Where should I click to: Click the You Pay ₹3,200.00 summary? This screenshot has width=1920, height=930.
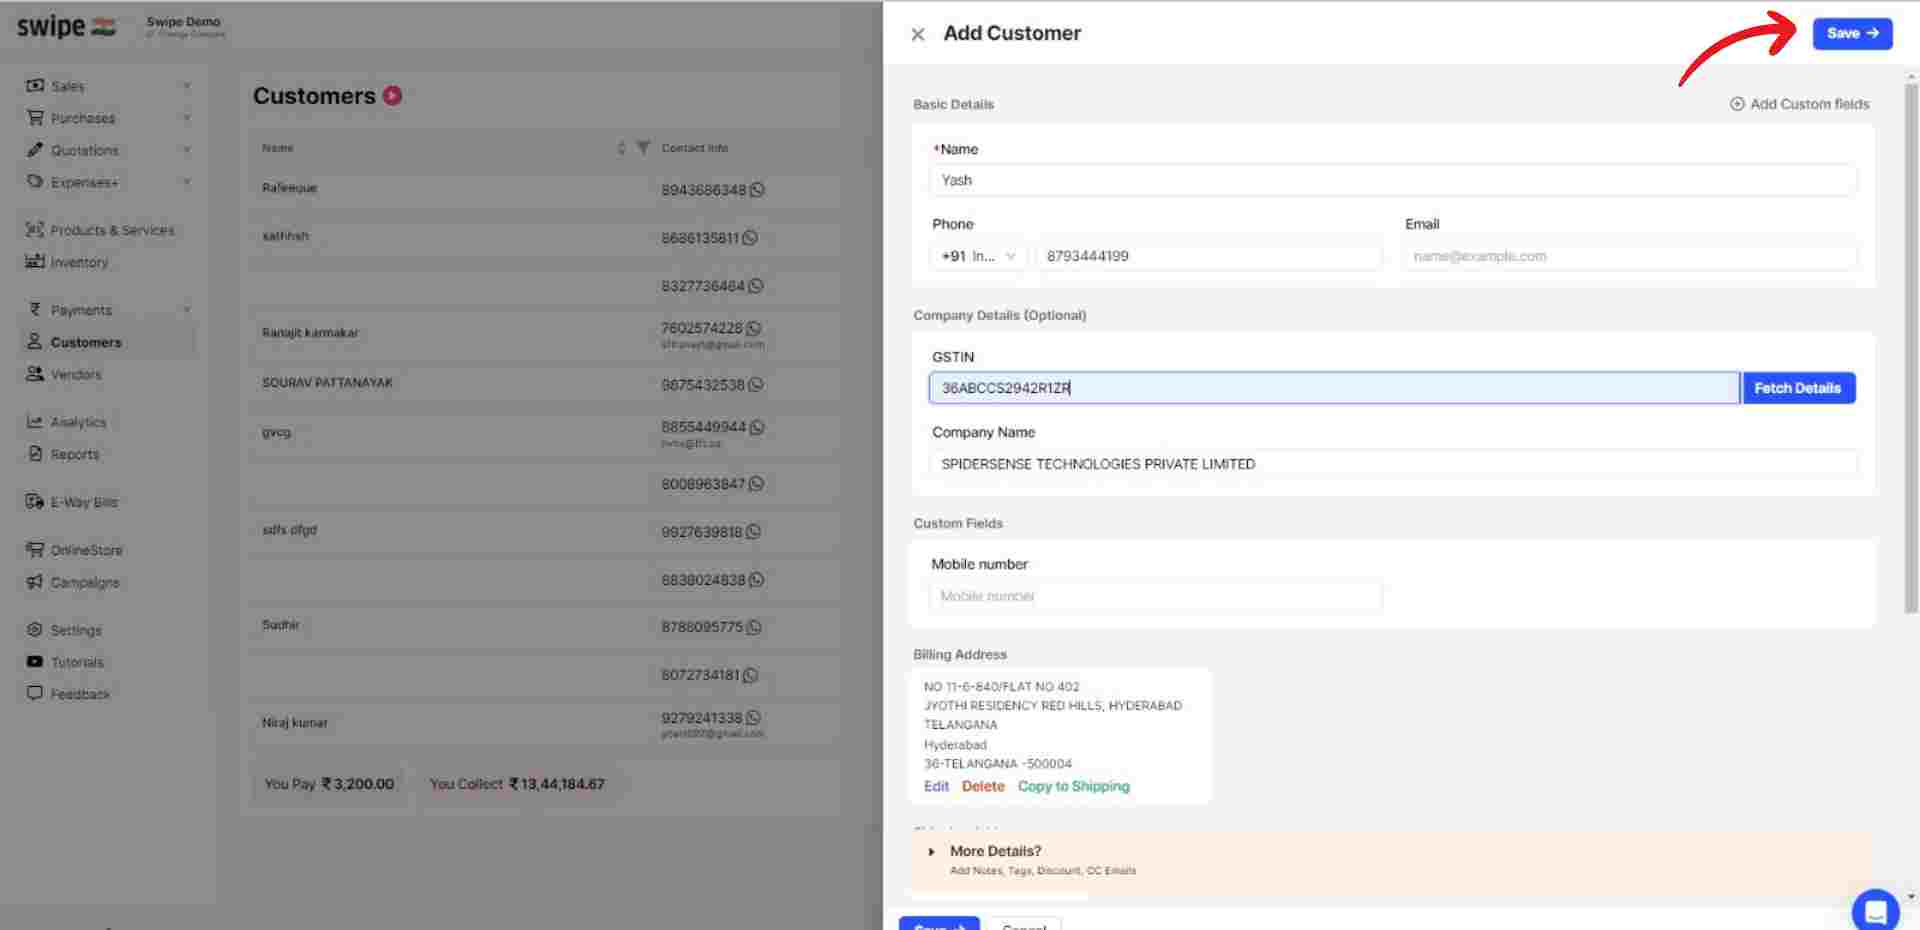tap(329, 784)
